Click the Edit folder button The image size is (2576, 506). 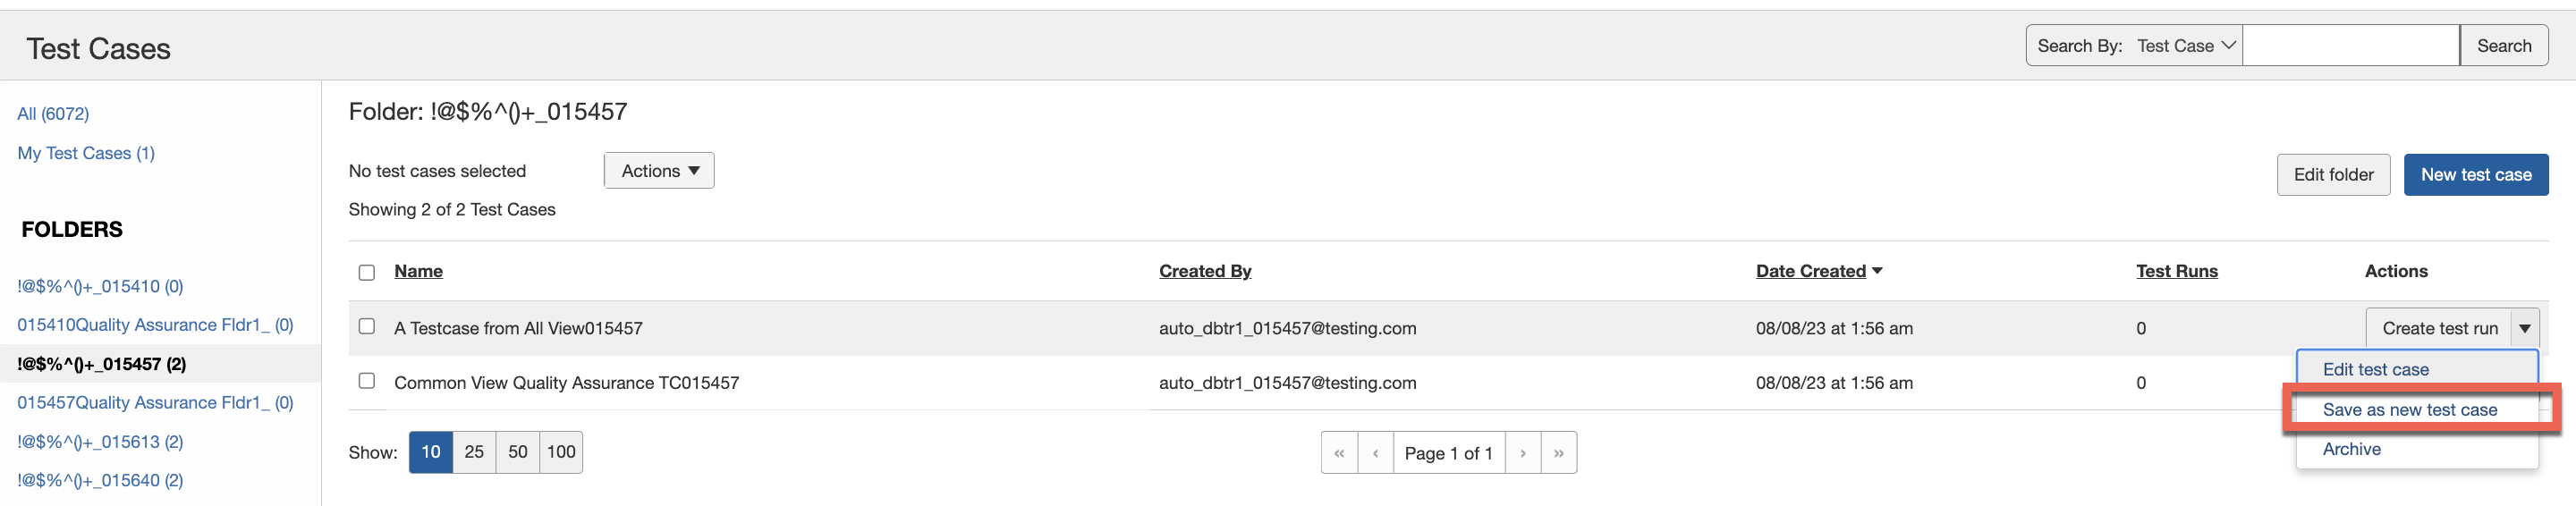[2333, 175]
